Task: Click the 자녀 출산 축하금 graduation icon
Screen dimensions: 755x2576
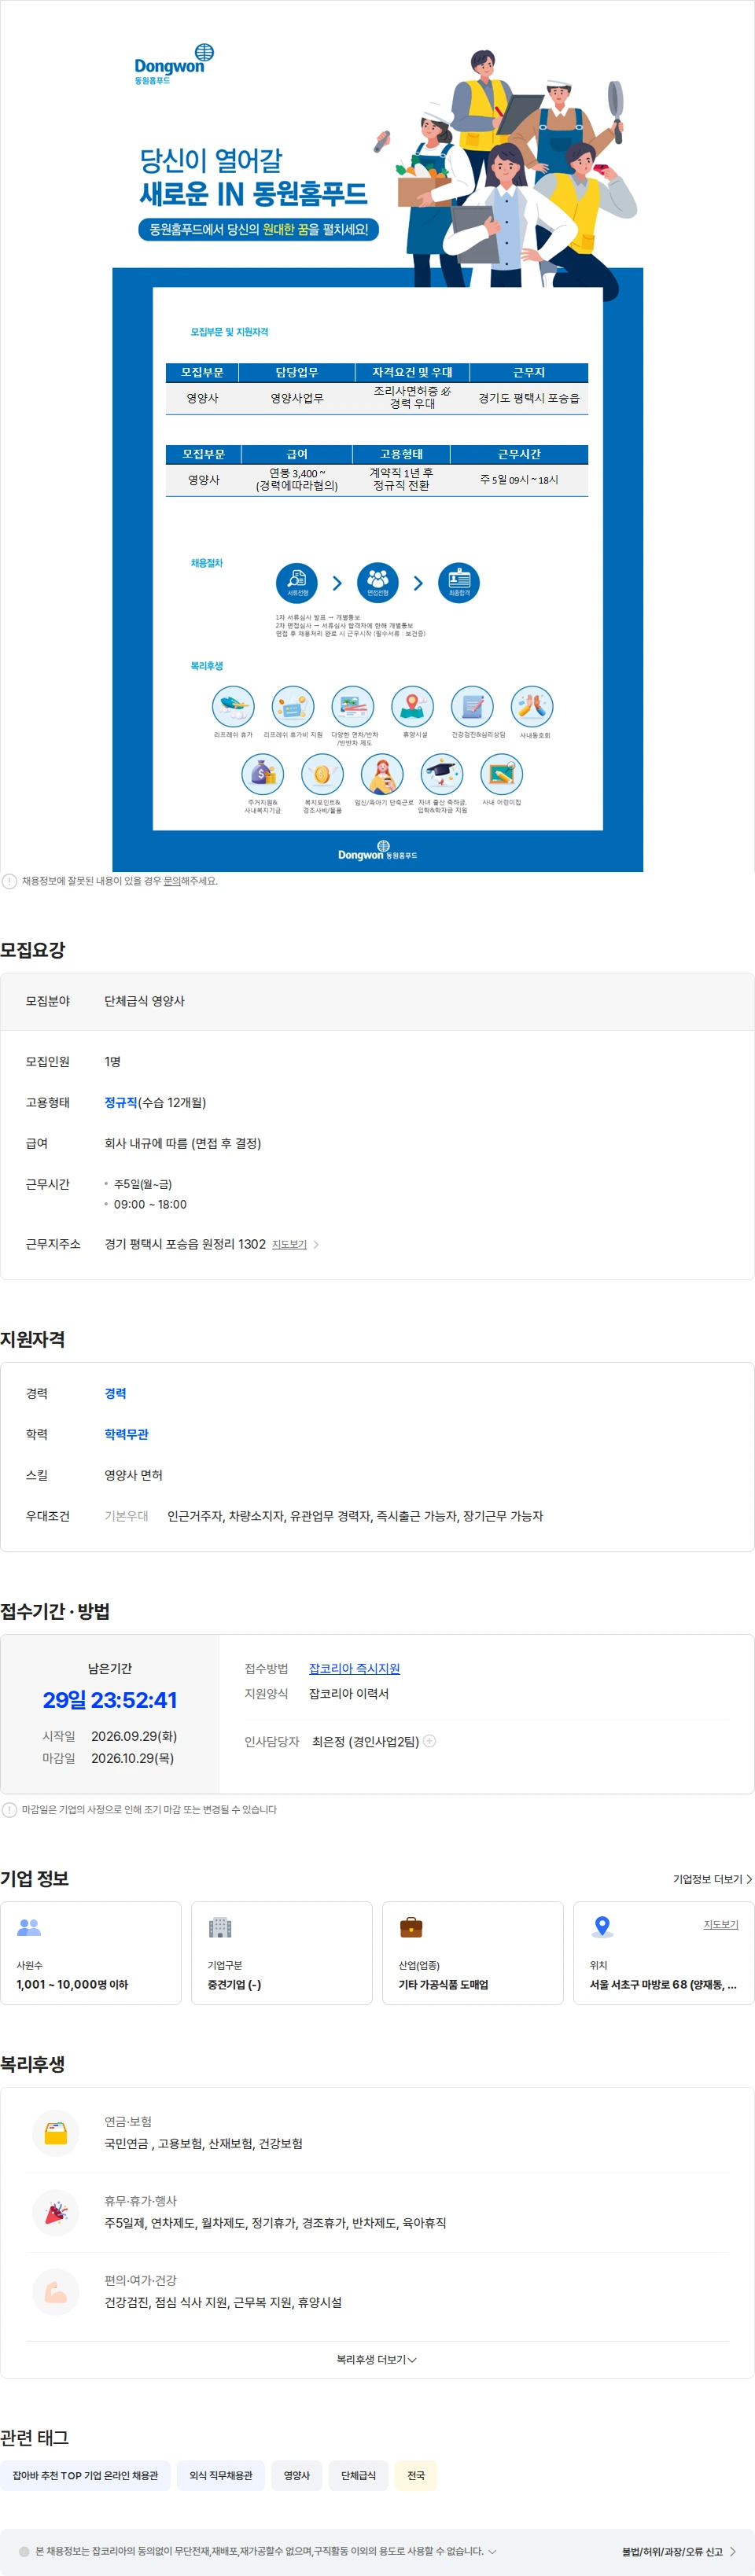Action: 442,774
